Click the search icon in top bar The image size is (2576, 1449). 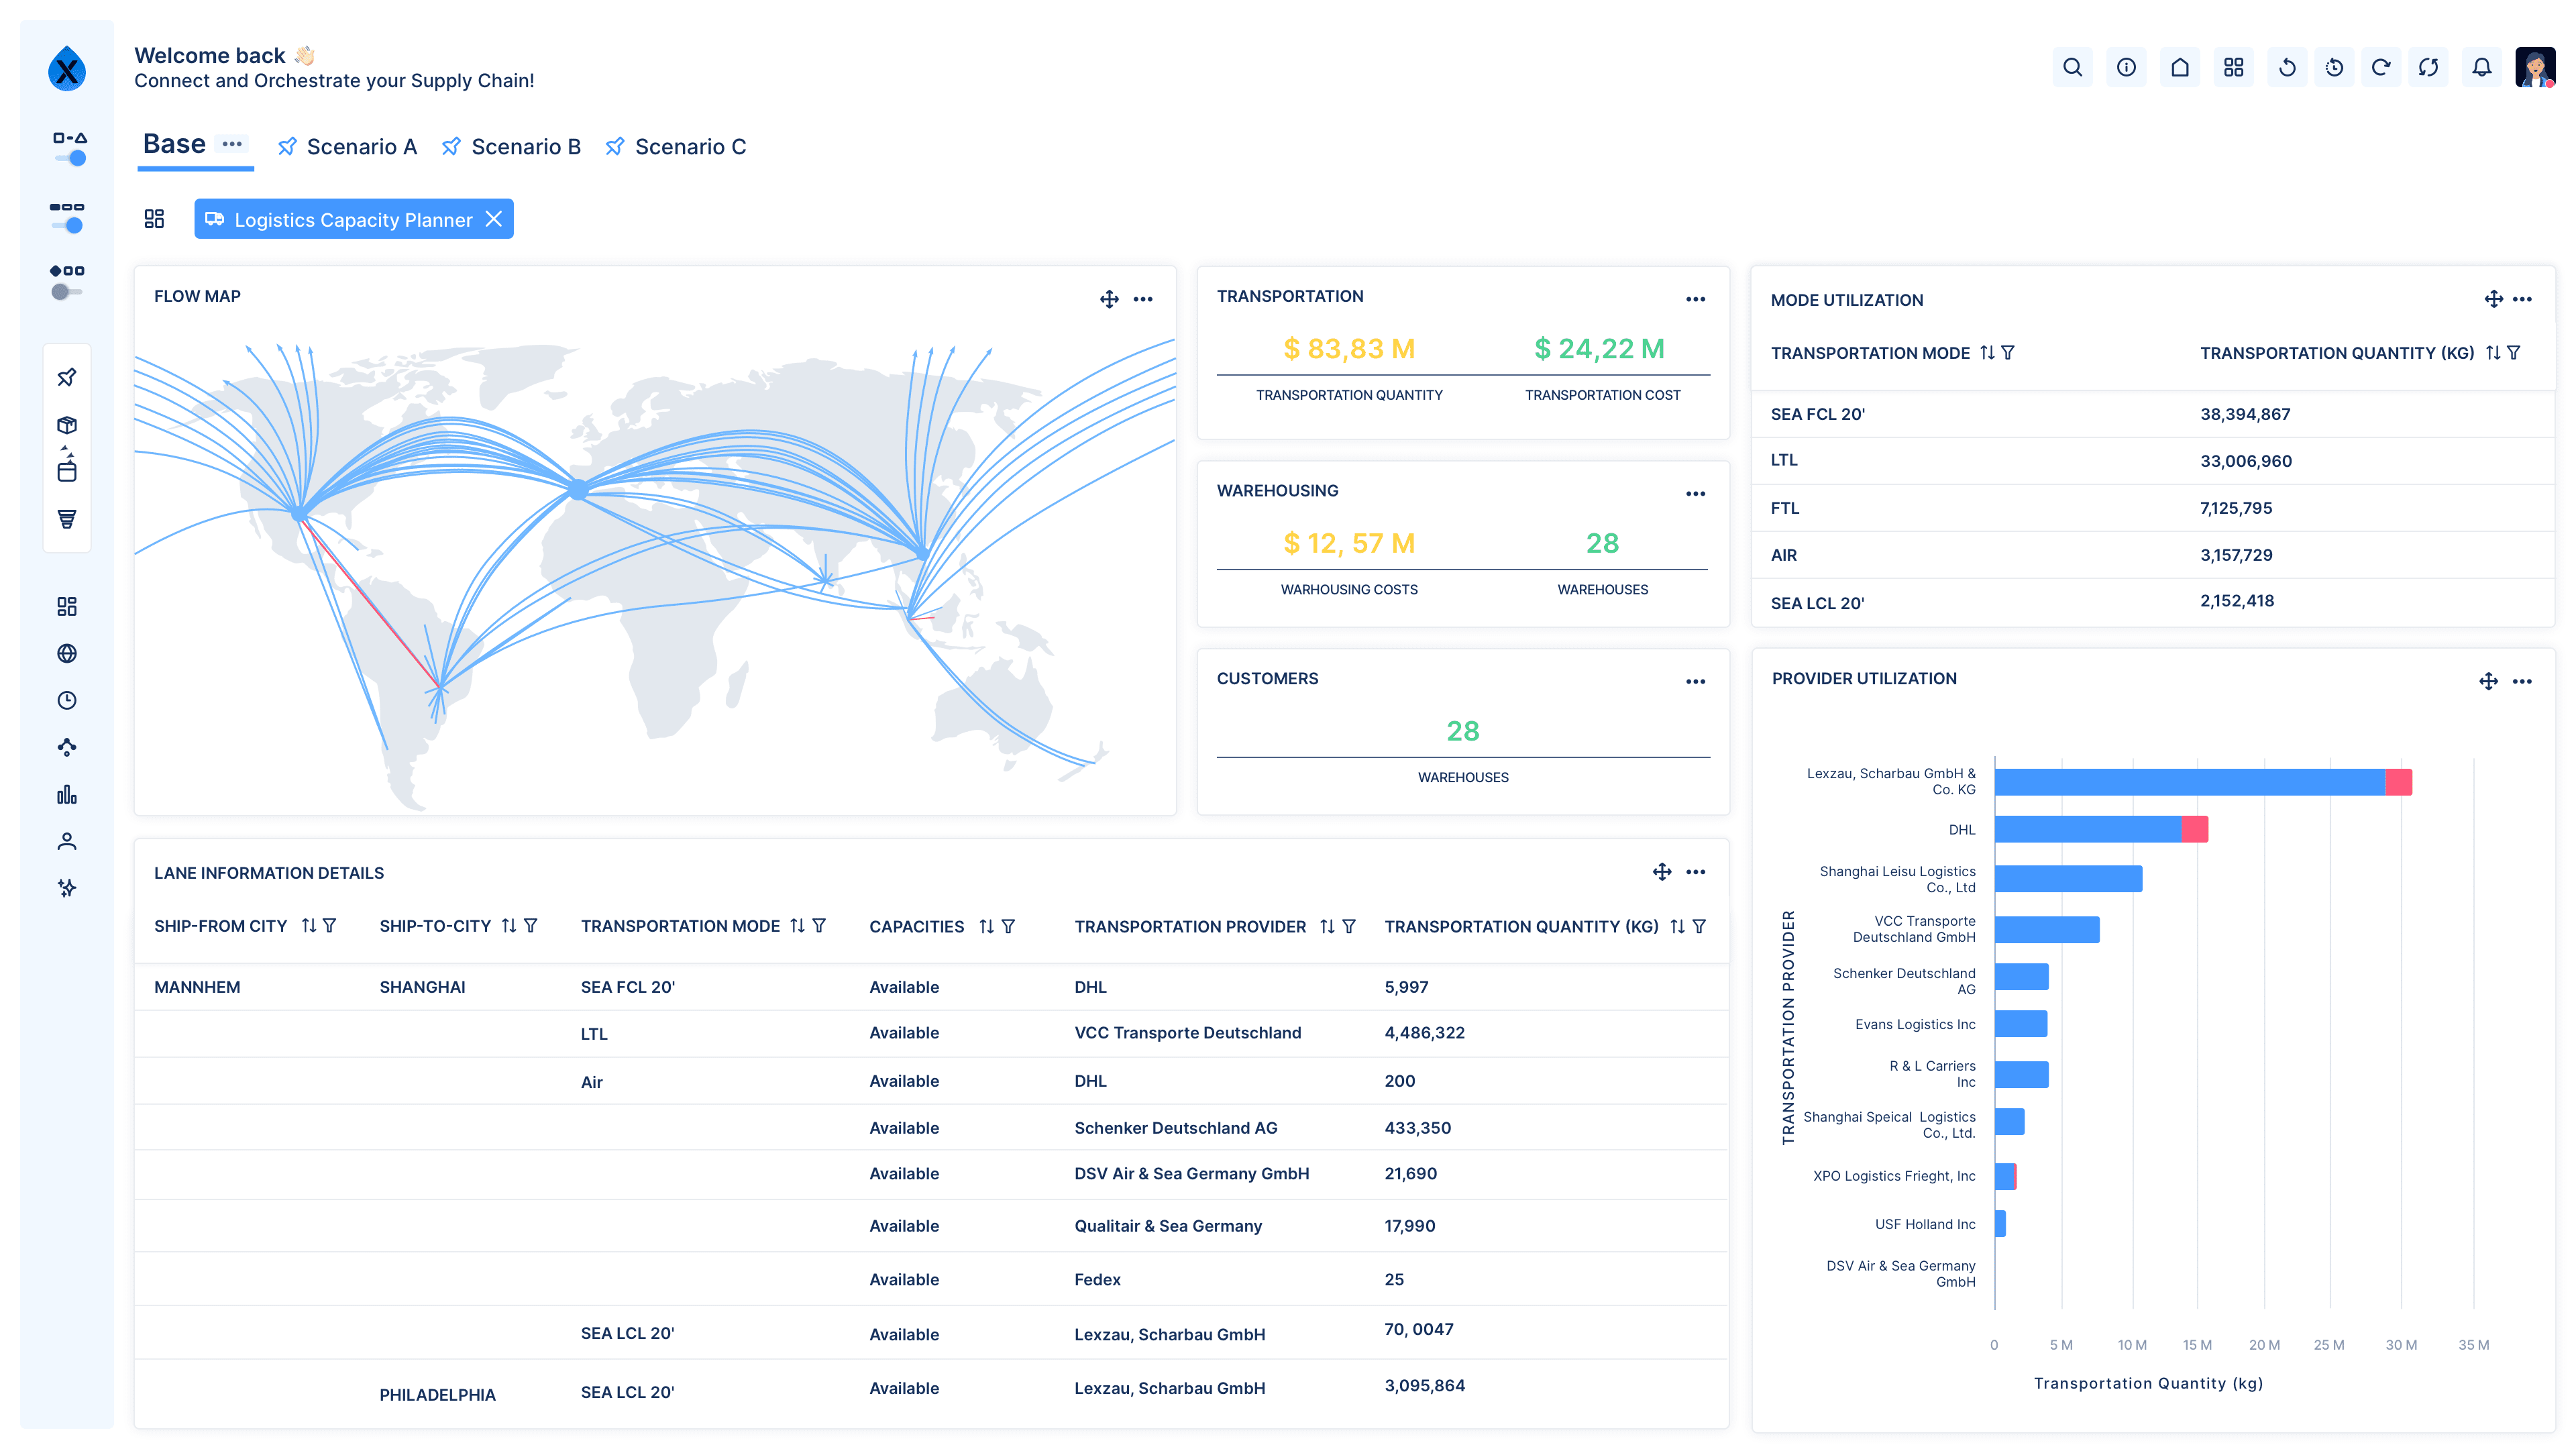pos(2072,67)
